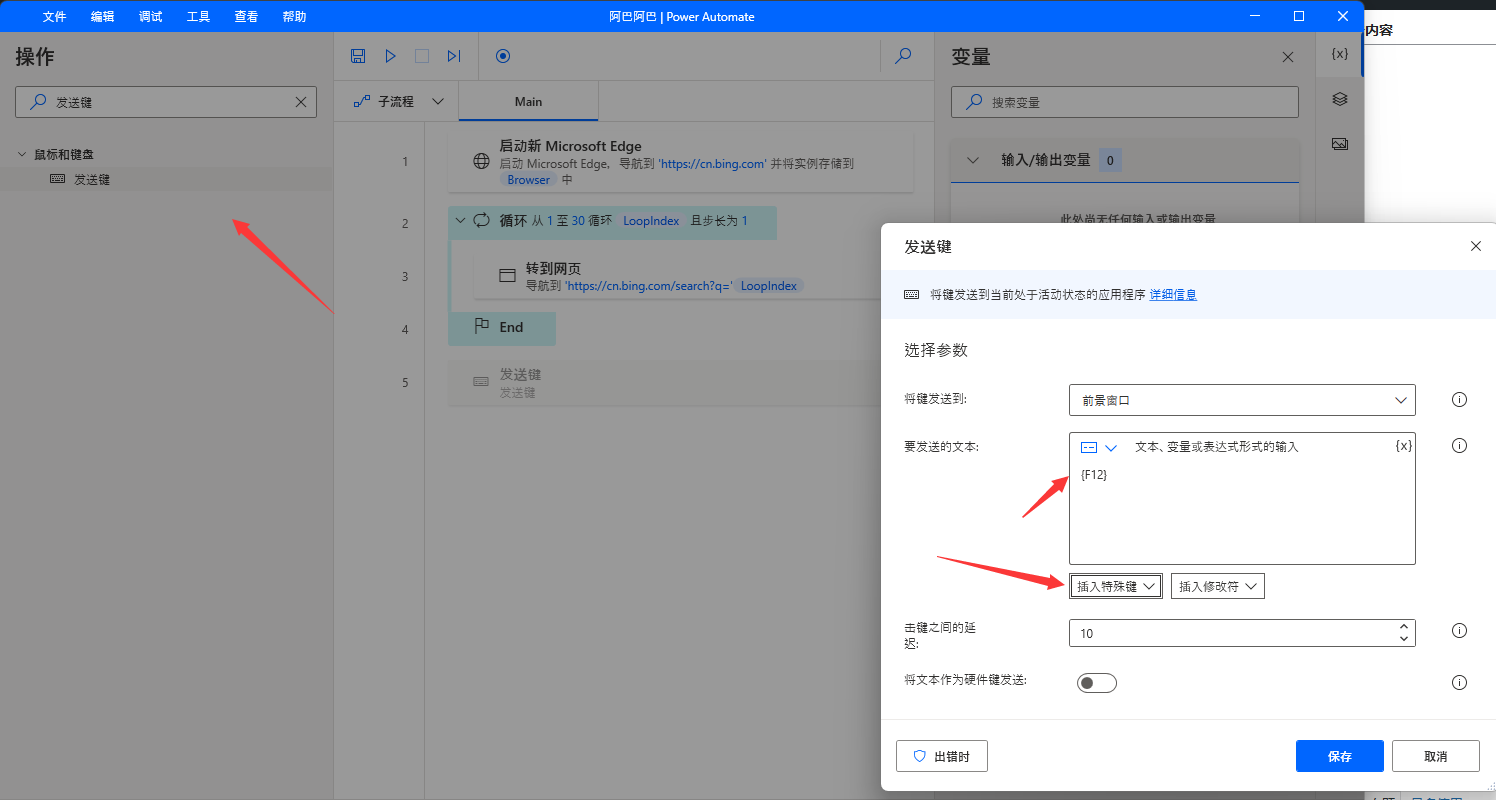This screenshot has width=1496, height=800.
Task: Toggle 将文本作为硬件键发送 switch
Action: [1096, 683]
